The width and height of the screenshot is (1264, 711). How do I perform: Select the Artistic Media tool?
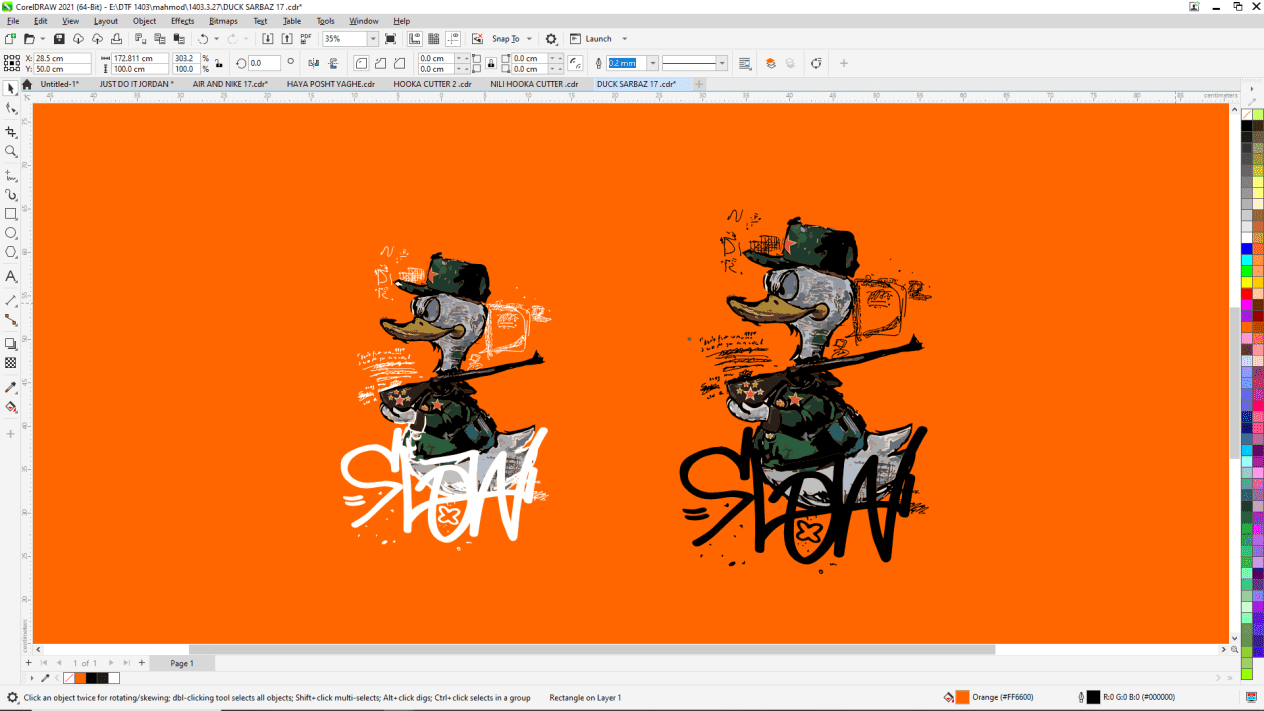[11, 195]
